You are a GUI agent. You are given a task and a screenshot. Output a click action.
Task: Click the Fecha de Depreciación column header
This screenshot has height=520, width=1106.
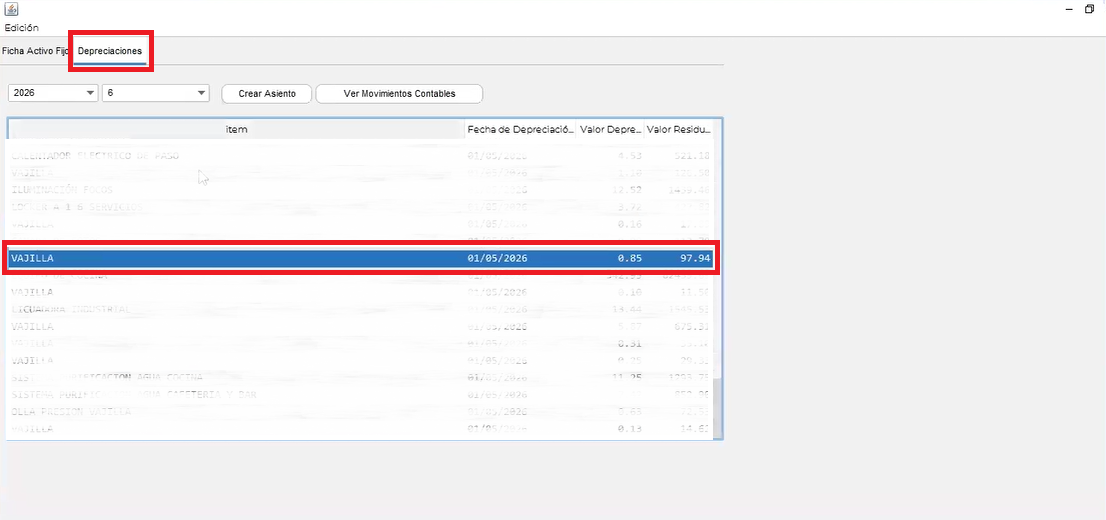pyautogui.click(x=521, y=130)
